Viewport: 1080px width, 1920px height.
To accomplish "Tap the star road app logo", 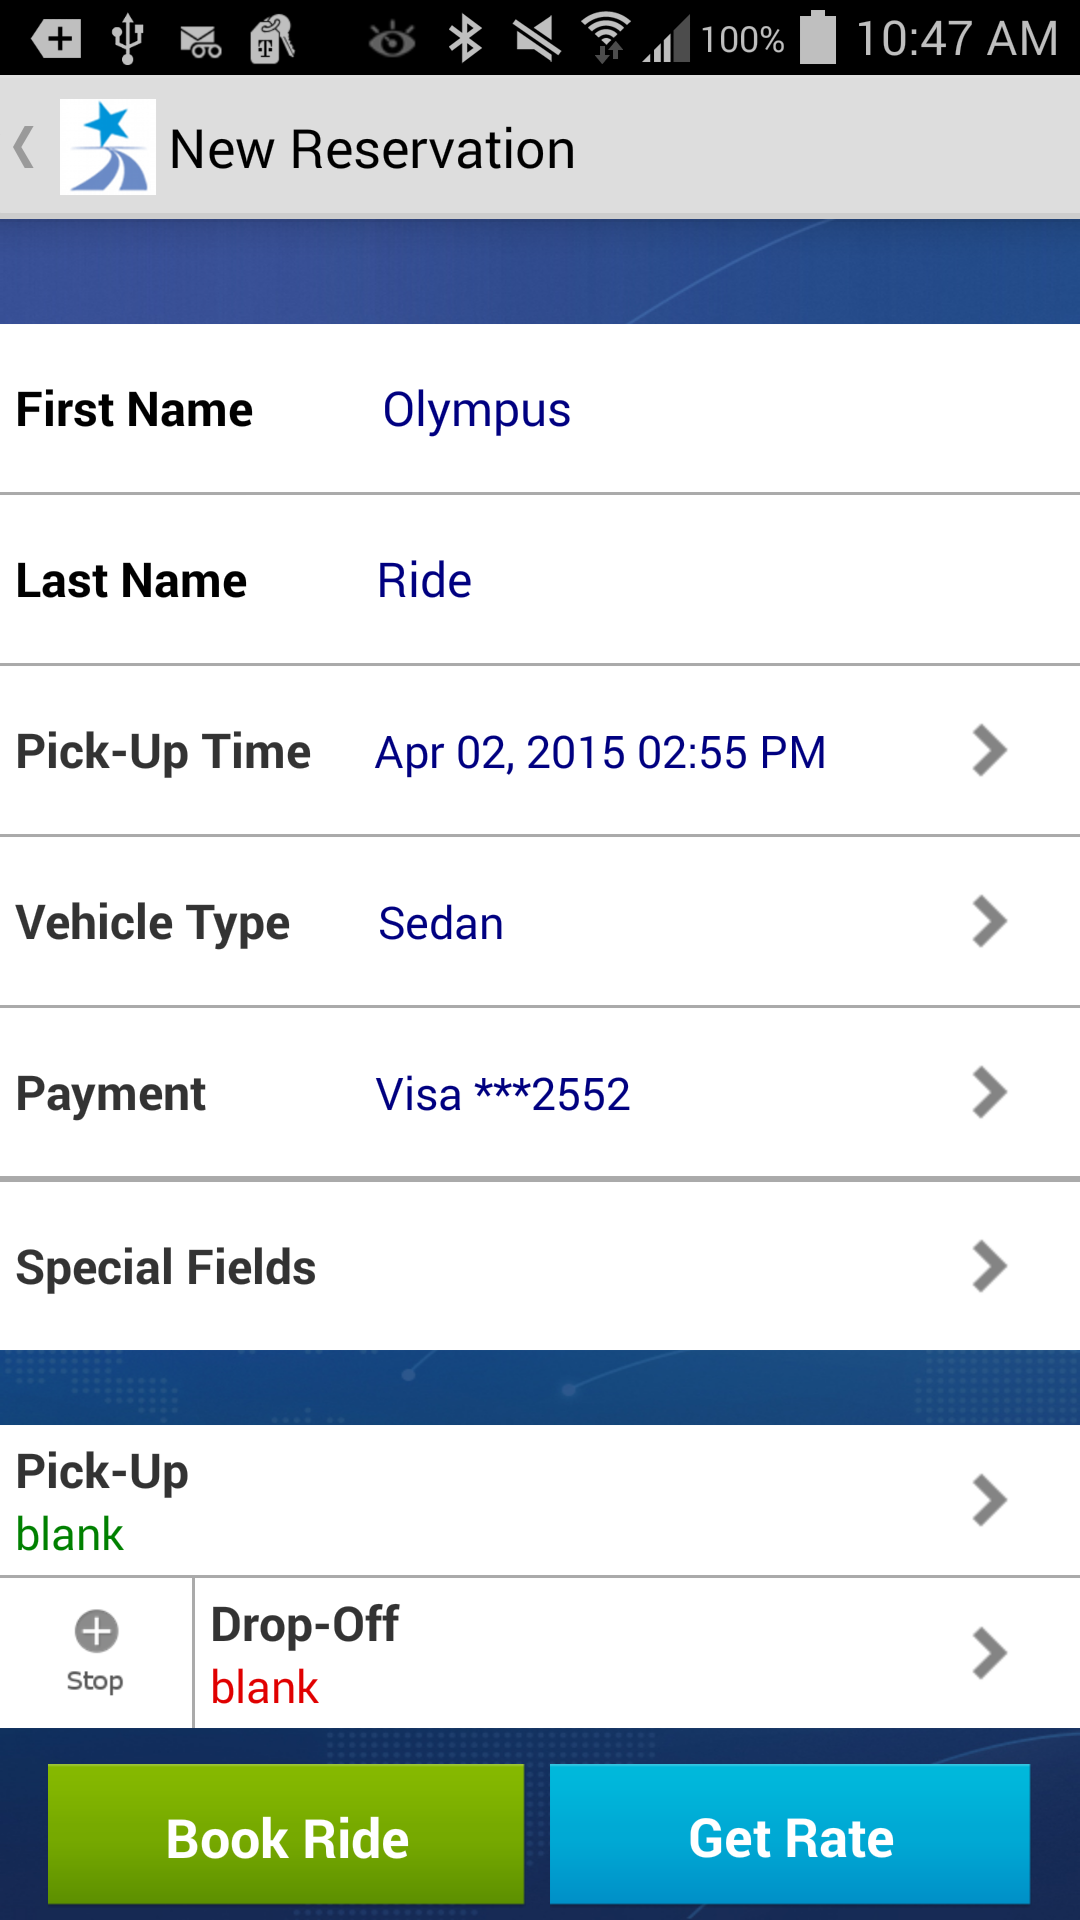I will tap(108, 147).
